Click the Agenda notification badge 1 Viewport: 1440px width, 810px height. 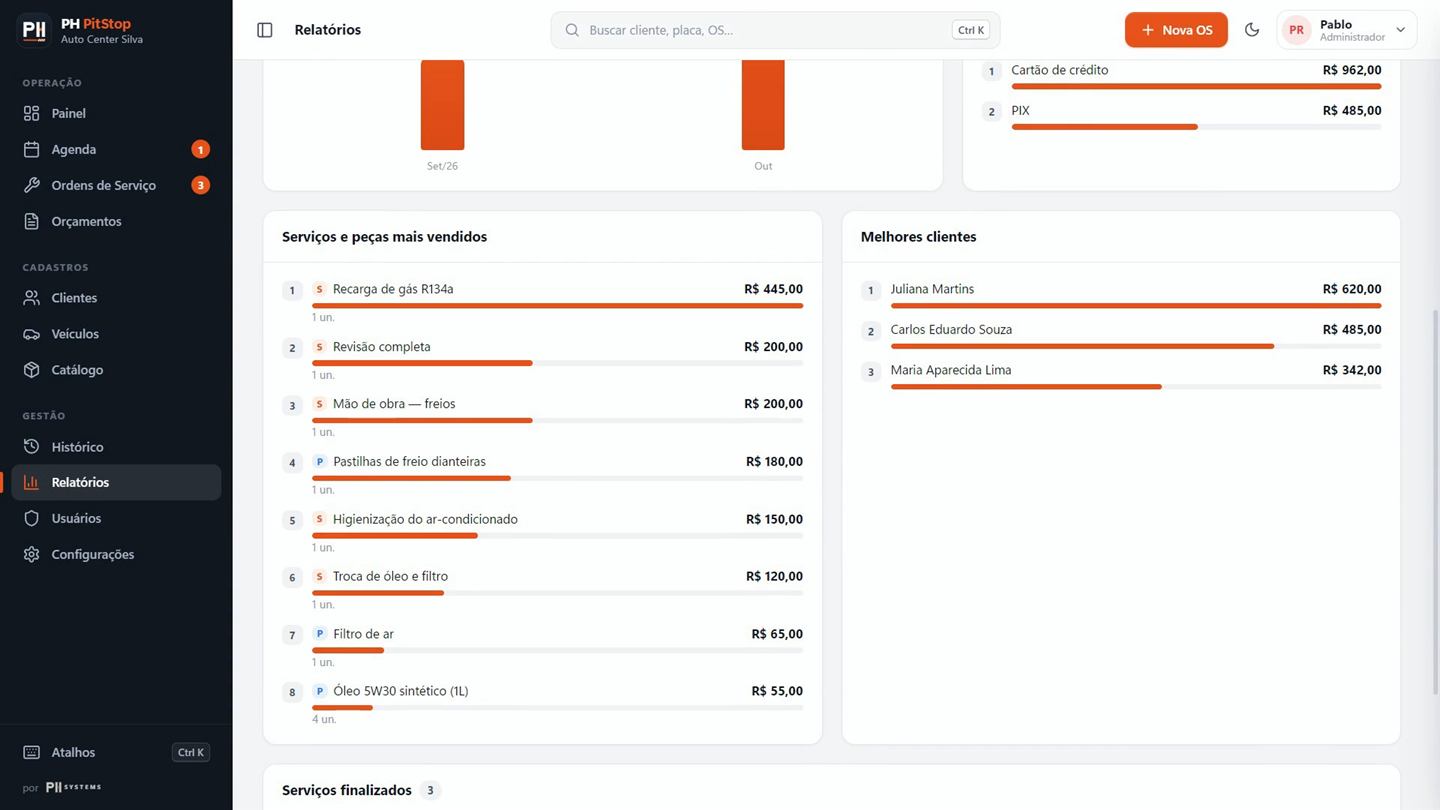click(201, 149)
